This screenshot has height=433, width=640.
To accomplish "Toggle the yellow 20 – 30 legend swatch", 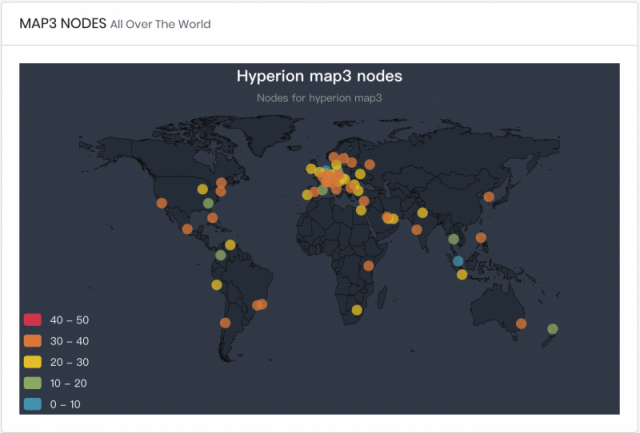I will click(x=33, y=362).
